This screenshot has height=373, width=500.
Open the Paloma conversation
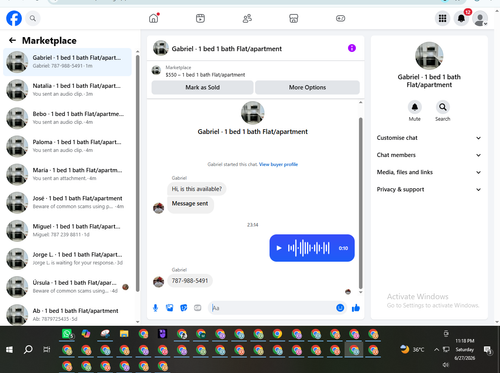pos(67,146)
